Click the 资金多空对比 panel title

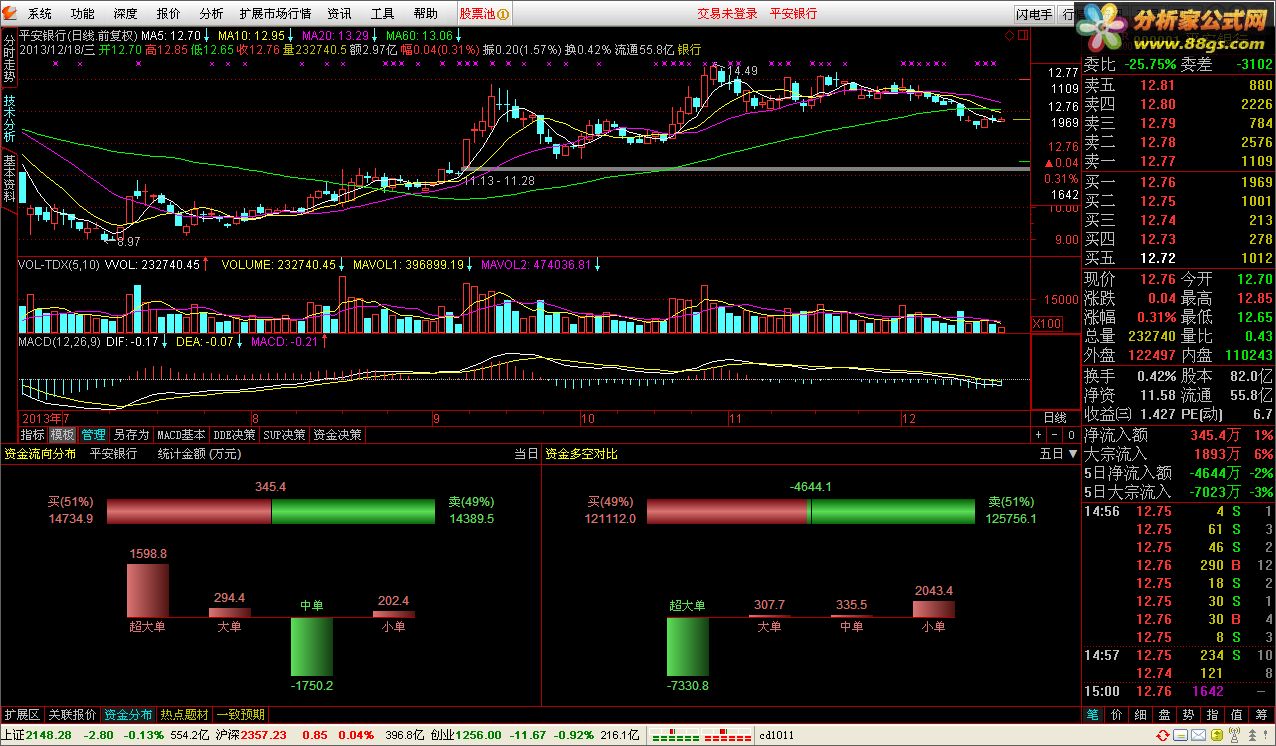pos(581,454)
